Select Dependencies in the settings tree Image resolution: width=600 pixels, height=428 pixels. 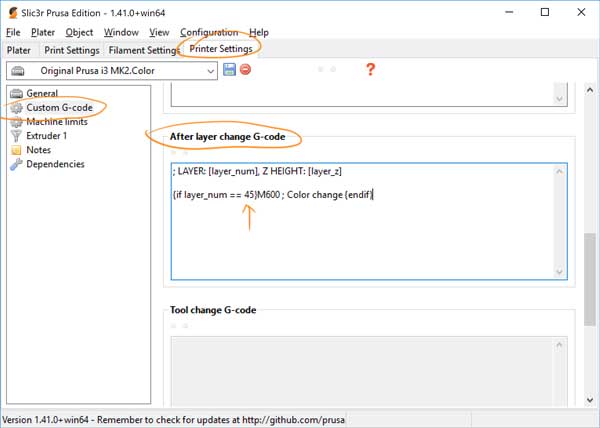[x=55, y=164]
